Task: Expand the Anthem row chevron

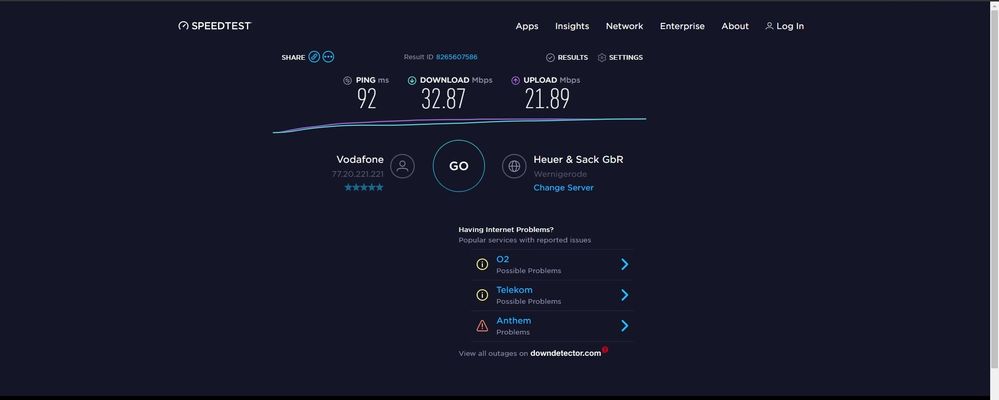Action: pyautogui.click(x=624, y=326)
